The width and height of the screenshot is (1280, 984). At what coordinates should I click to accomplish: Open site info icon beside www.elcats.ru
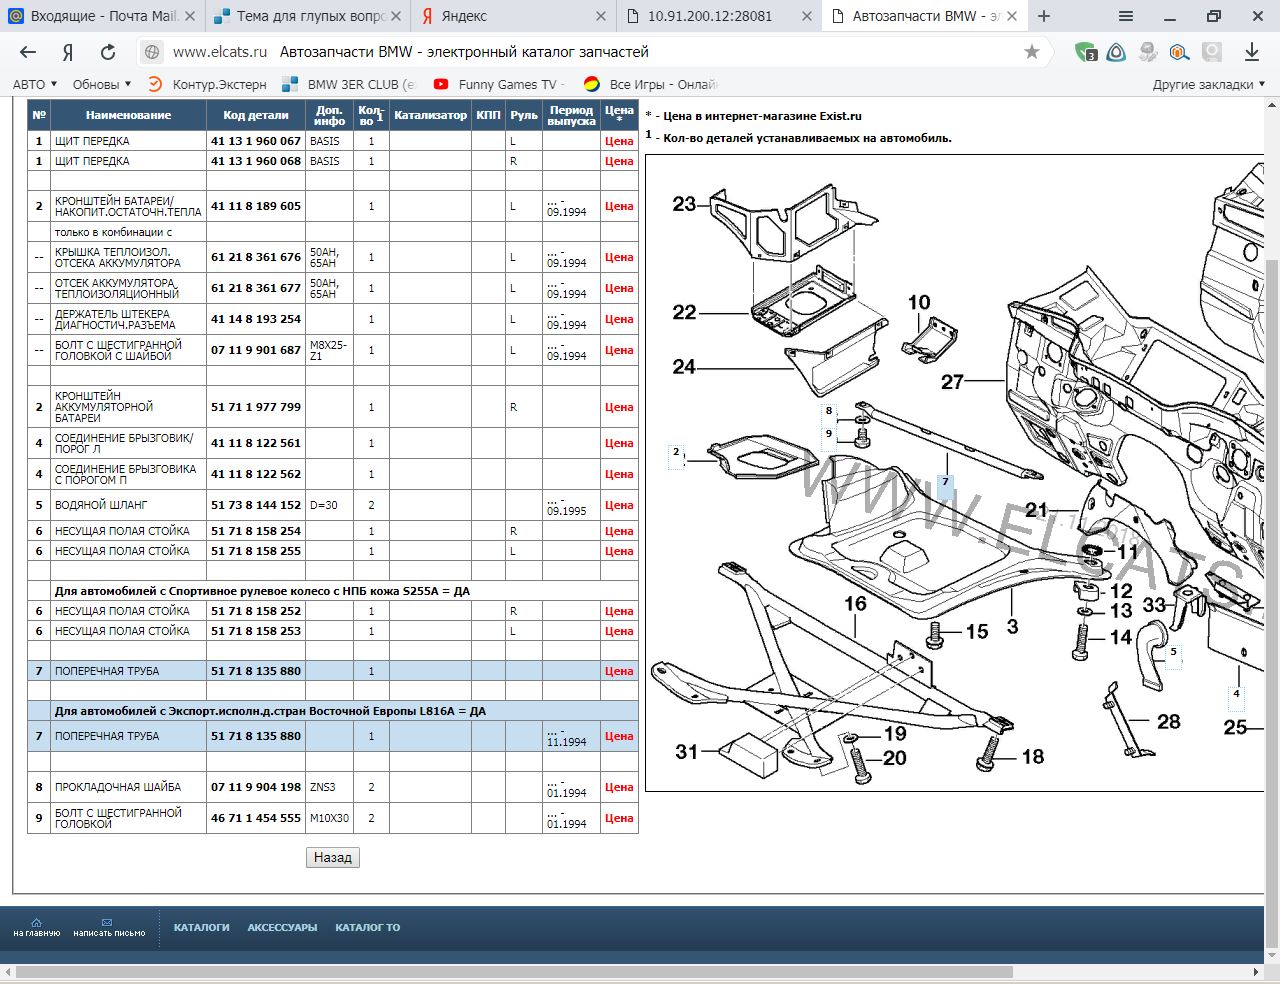(x=152, y=52)
